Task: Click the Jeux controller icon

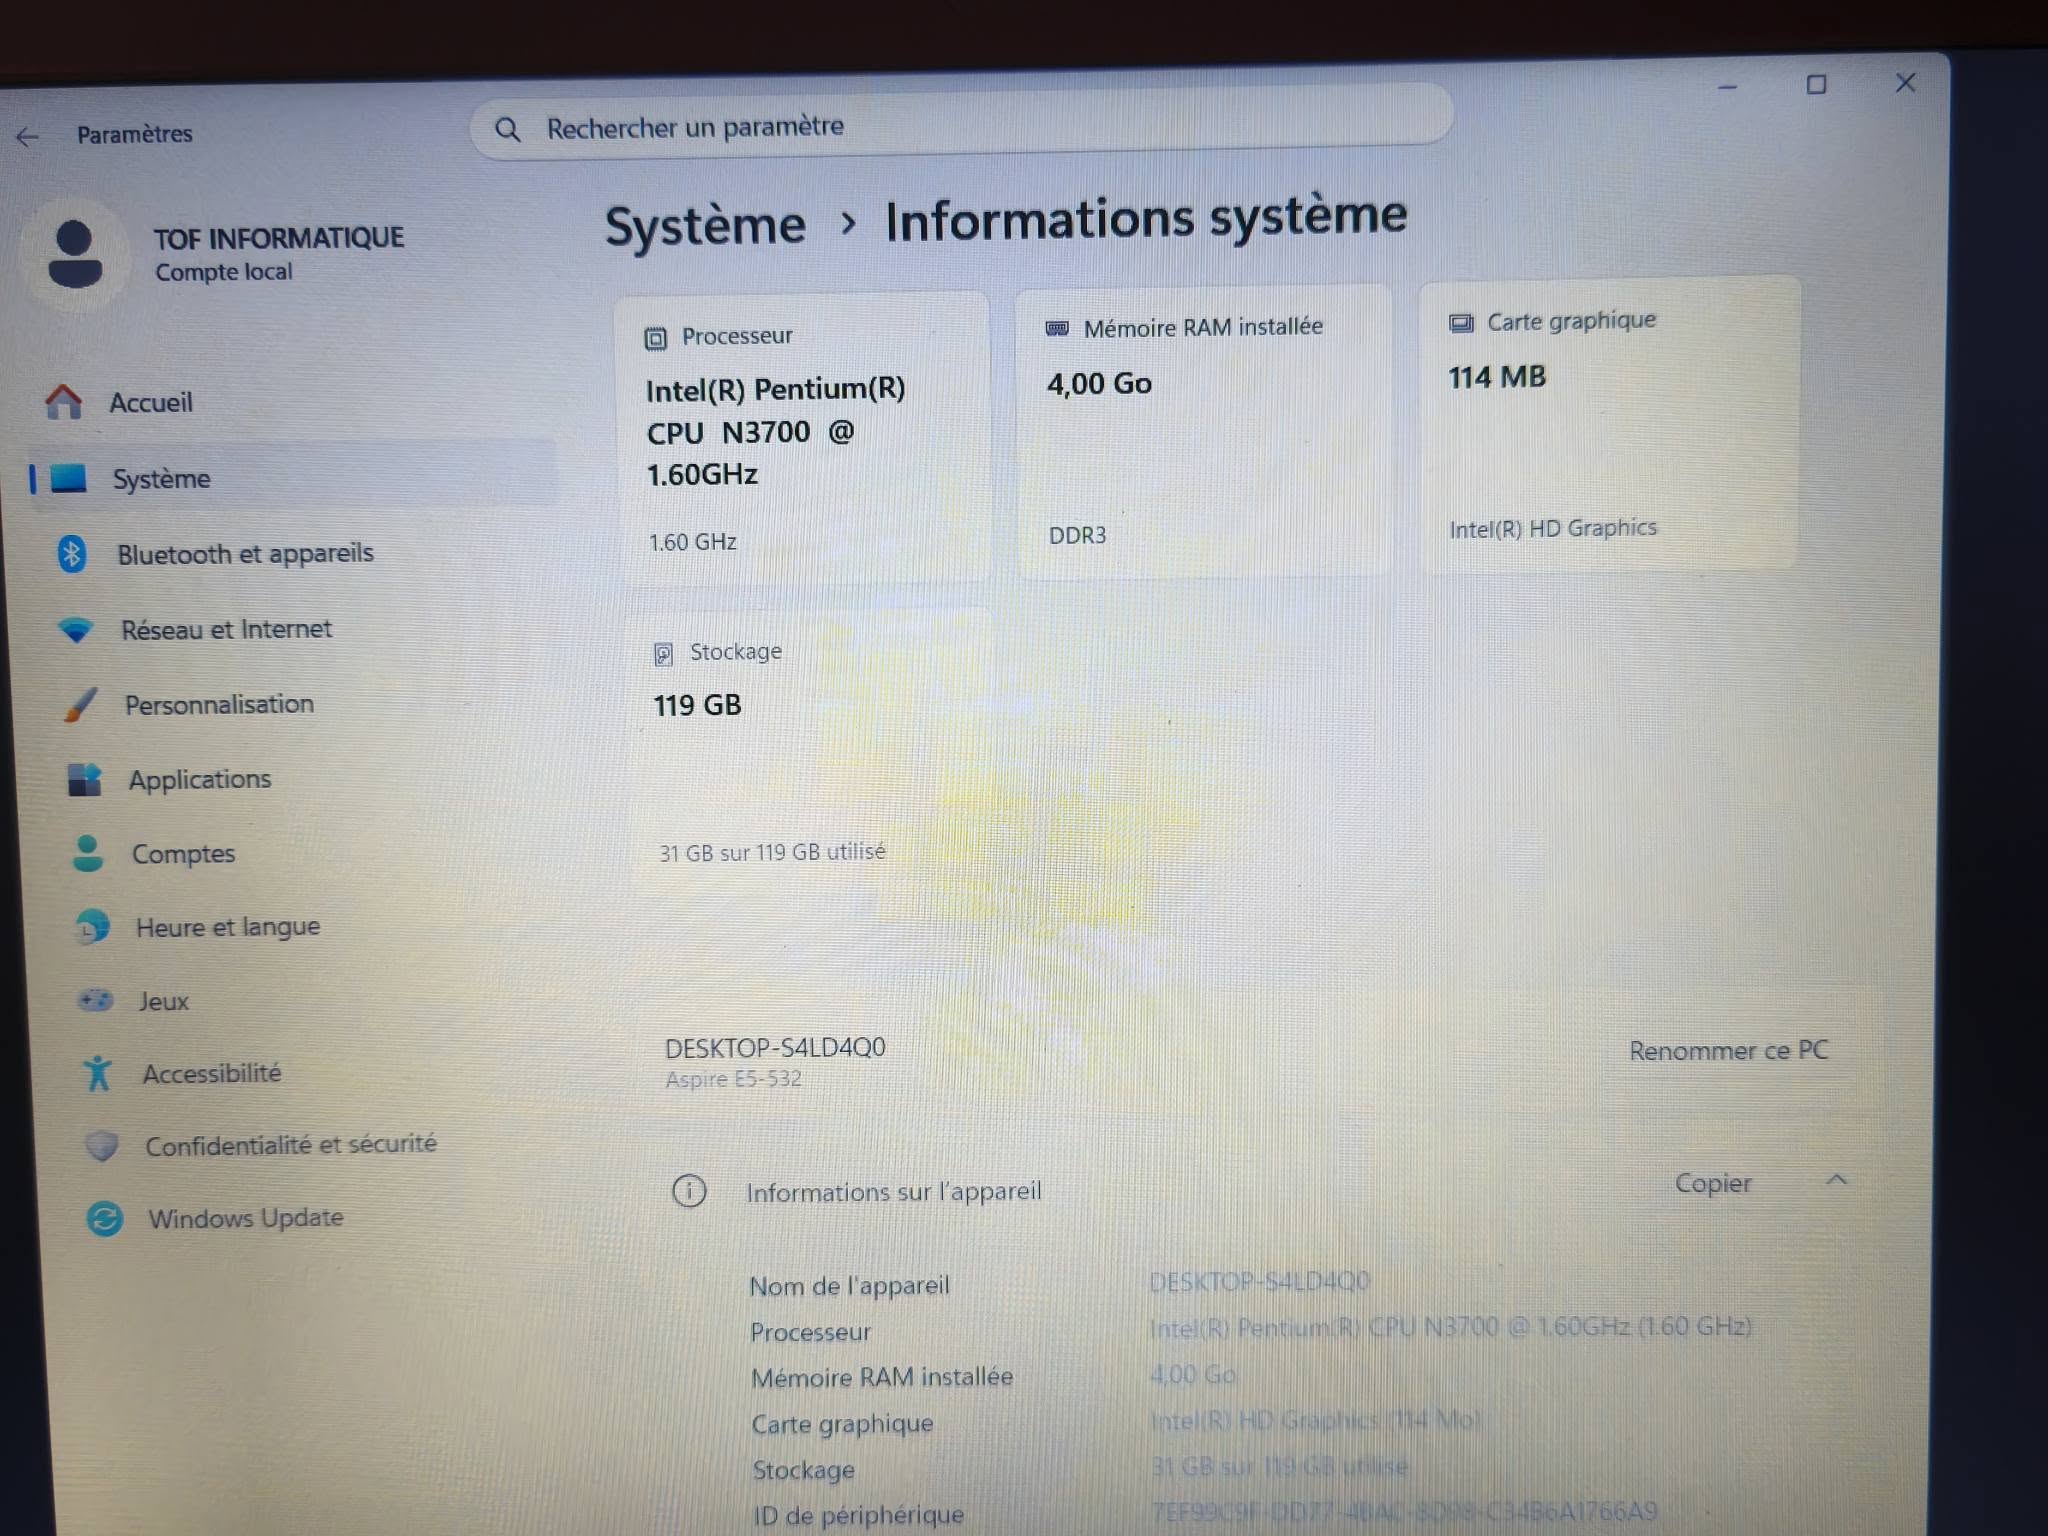Action: click(x=96, y=1001)
